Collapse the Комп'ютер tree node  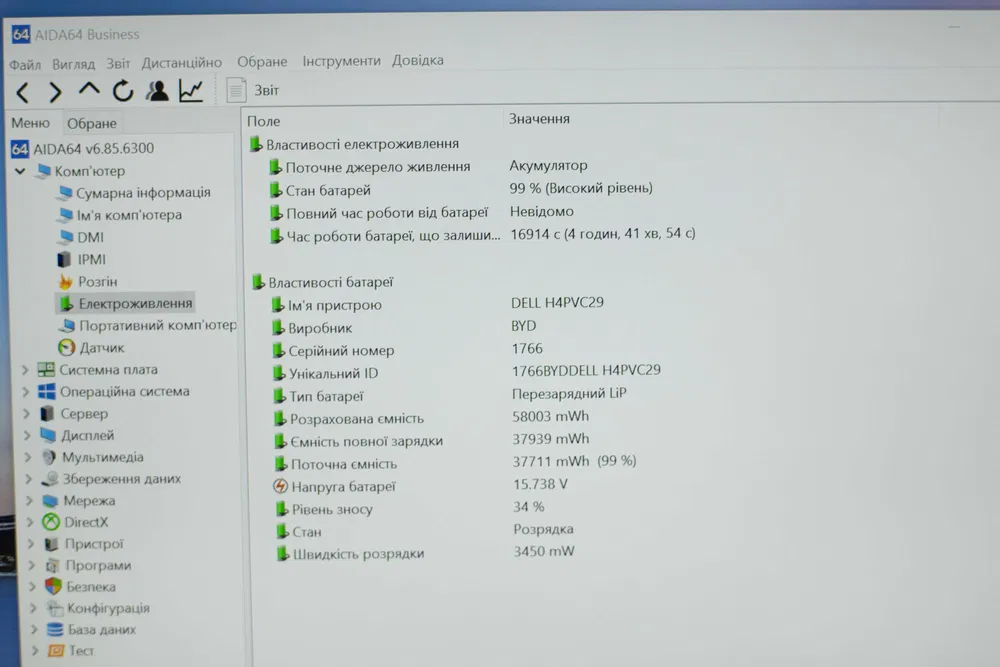pos(20,171)
